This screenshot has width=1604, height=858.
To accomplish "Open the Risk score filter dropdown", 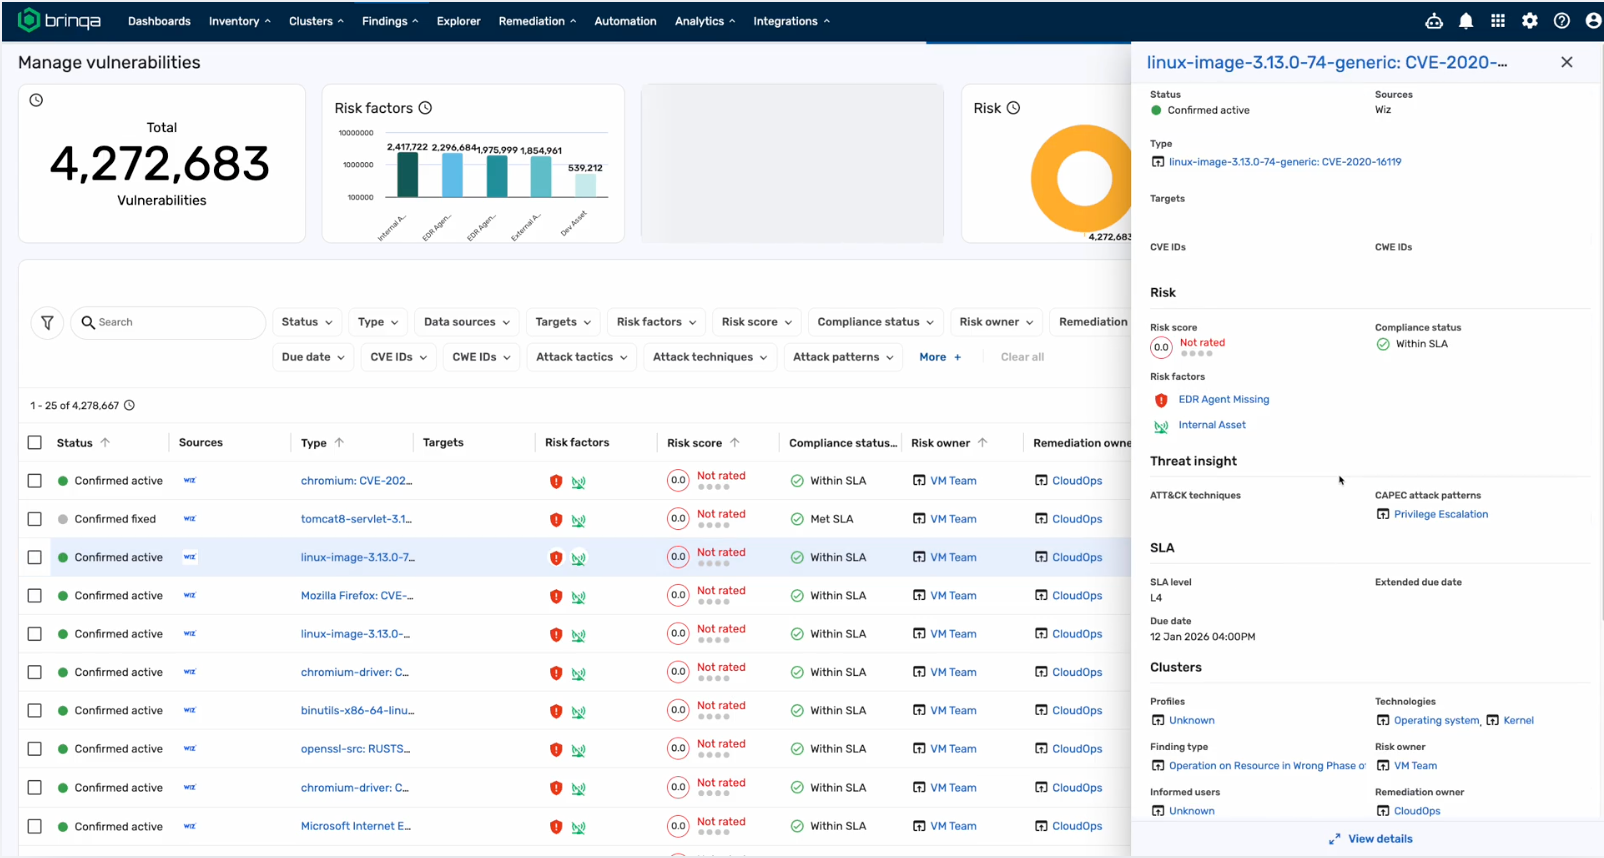I will (756, 322).
